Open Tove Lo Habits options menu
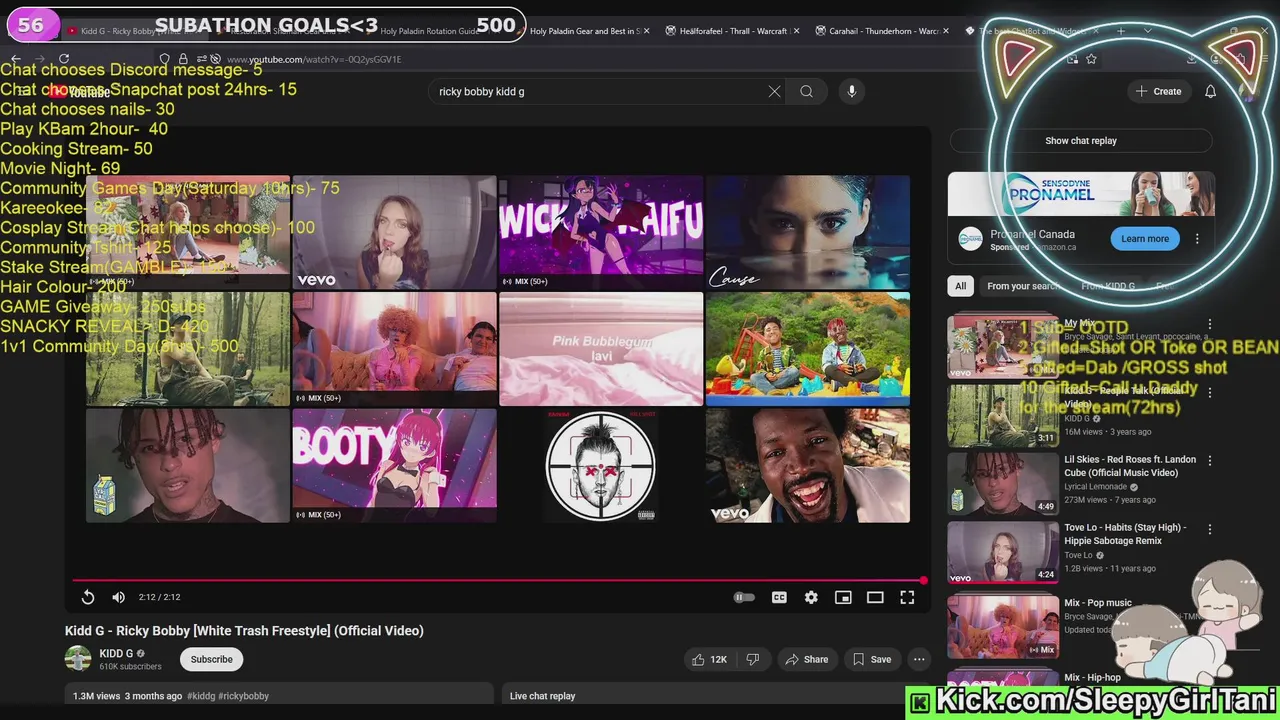 pos(1210,529)
